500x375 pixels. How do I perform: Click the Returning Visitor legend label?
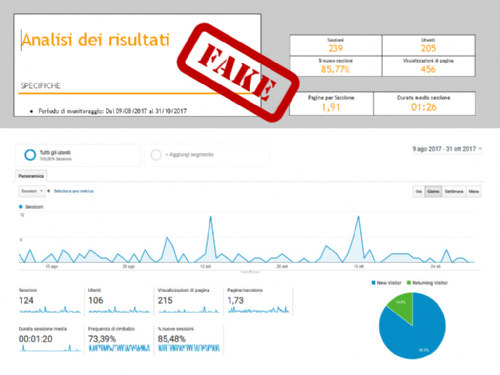click(x=430, y=283)
